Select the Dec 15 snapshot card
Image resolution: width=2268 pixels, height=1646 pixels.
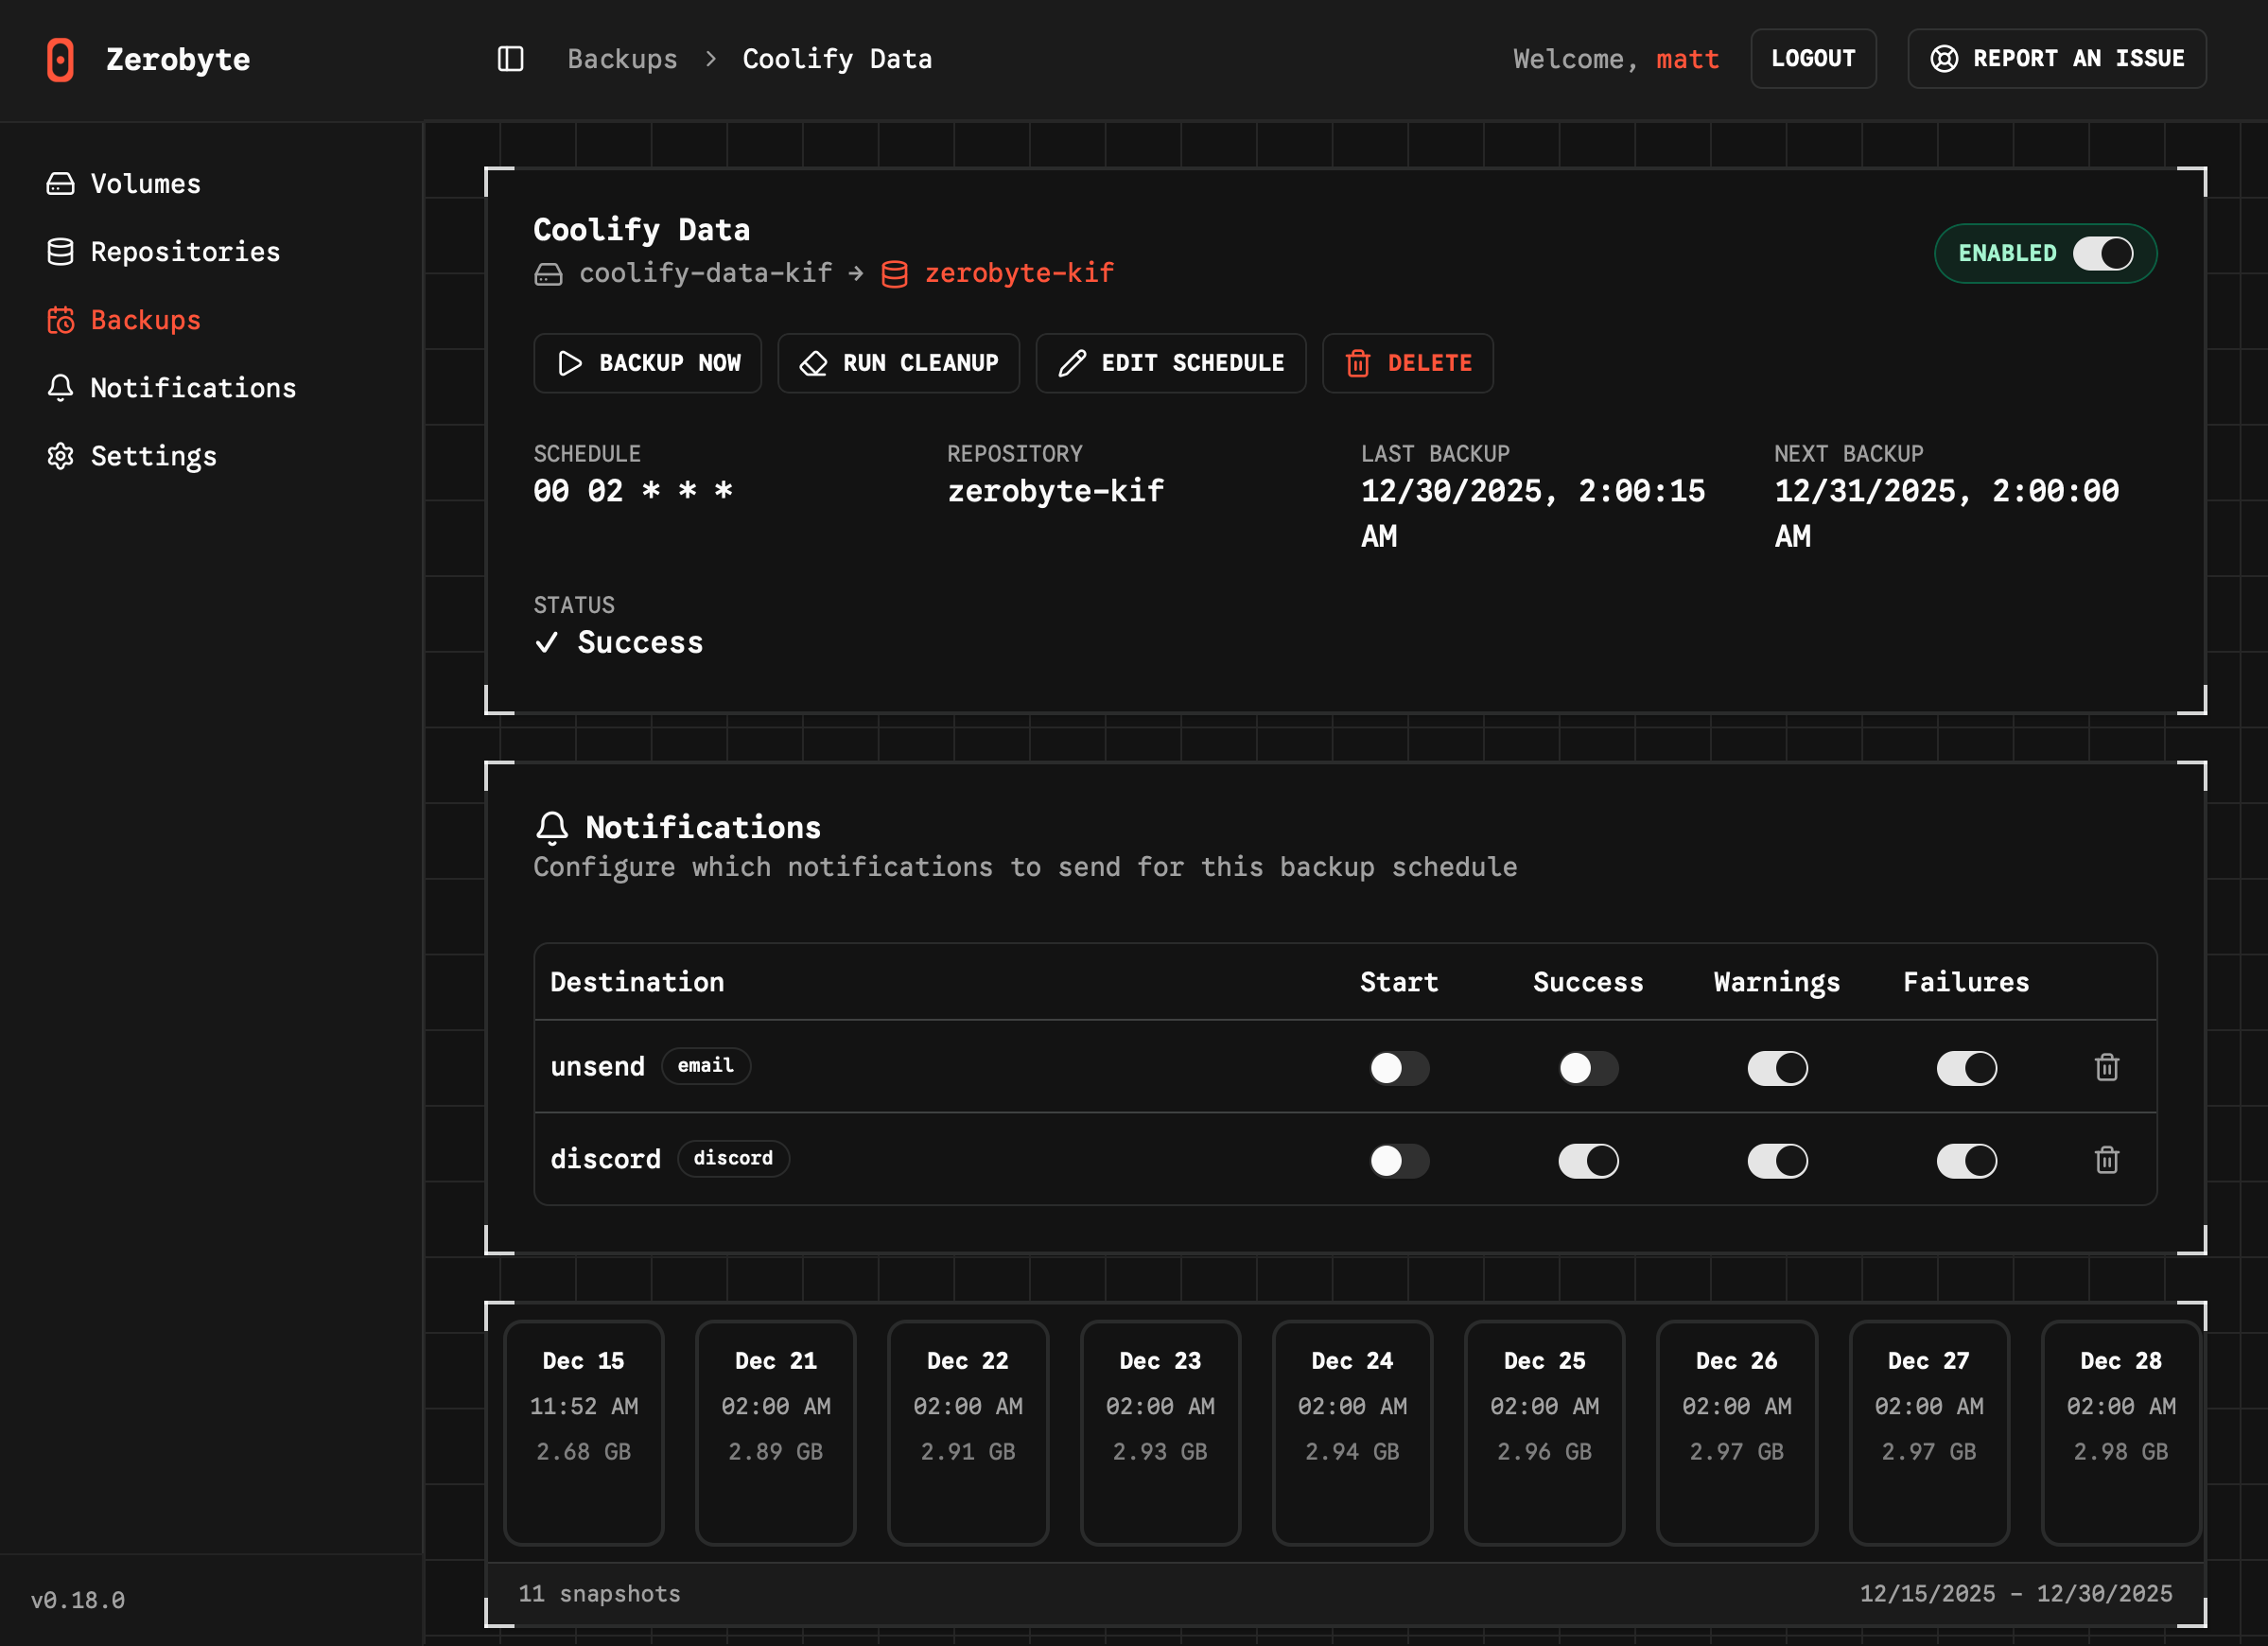[584, 1432]
